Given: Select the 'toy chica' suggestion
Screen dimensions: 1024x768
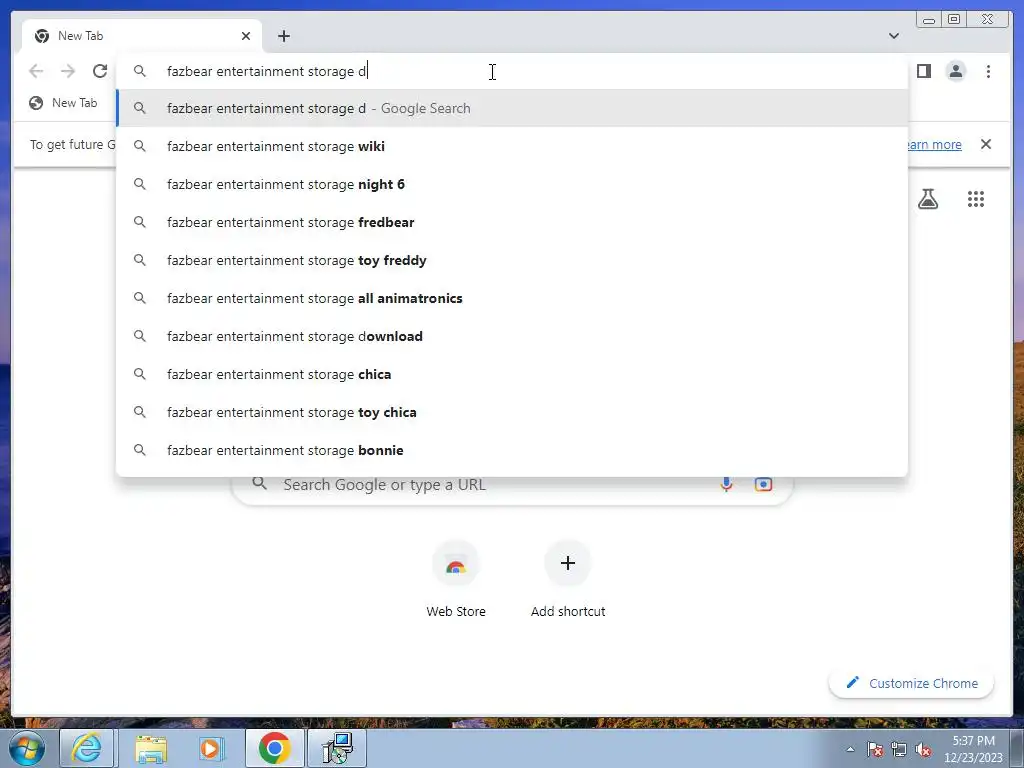Looking at the screenshot, I should coord(512,412).
